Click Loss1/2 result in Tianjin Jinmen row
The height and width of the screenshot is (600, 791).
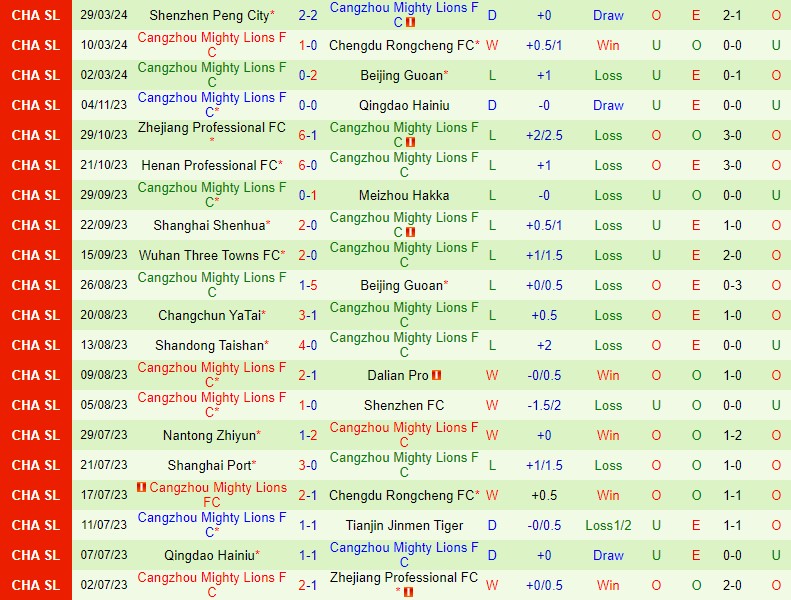(608, 525)
